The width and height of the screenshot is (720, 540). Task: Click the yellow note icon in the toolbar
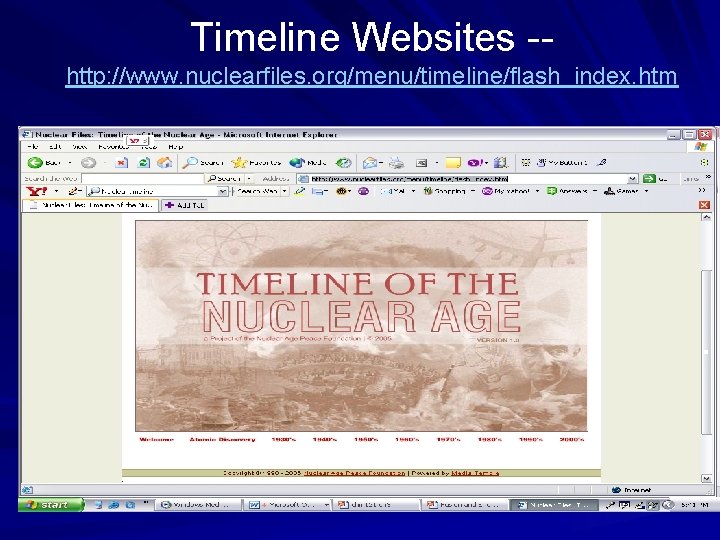(453, 163)
